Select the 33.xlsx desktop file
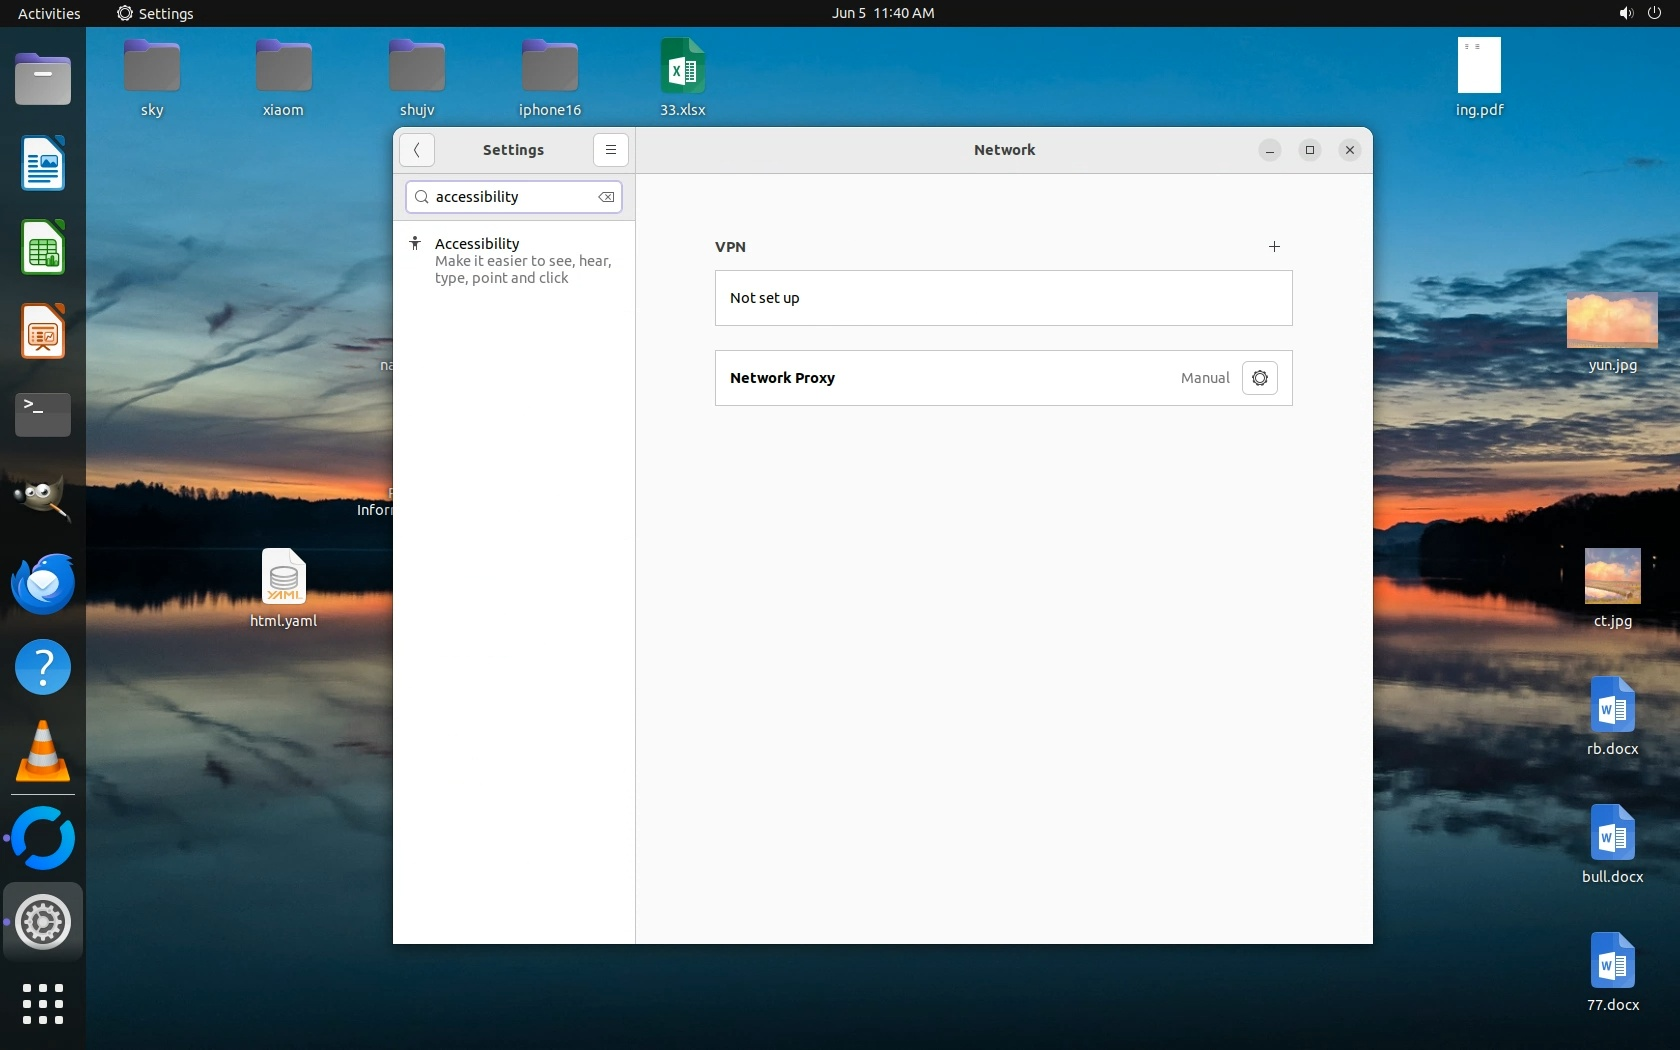 click(x=682, y=68)
